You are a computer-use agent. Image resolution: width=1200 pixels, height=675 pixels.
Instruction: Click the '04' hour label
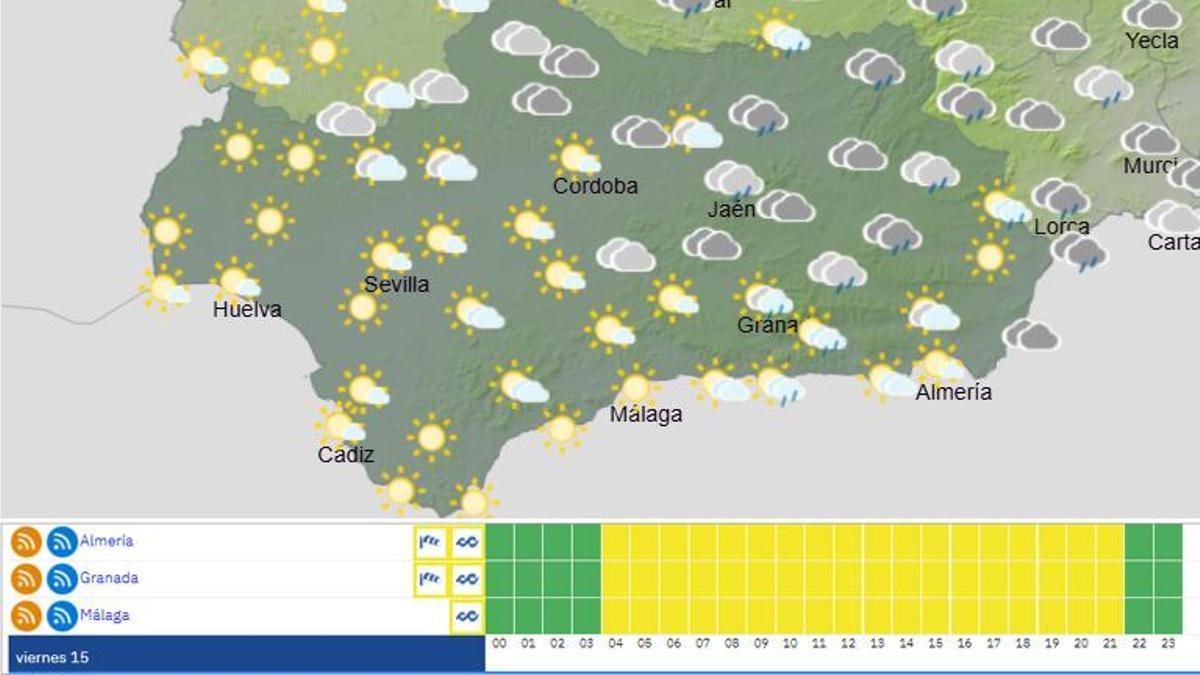616,644
